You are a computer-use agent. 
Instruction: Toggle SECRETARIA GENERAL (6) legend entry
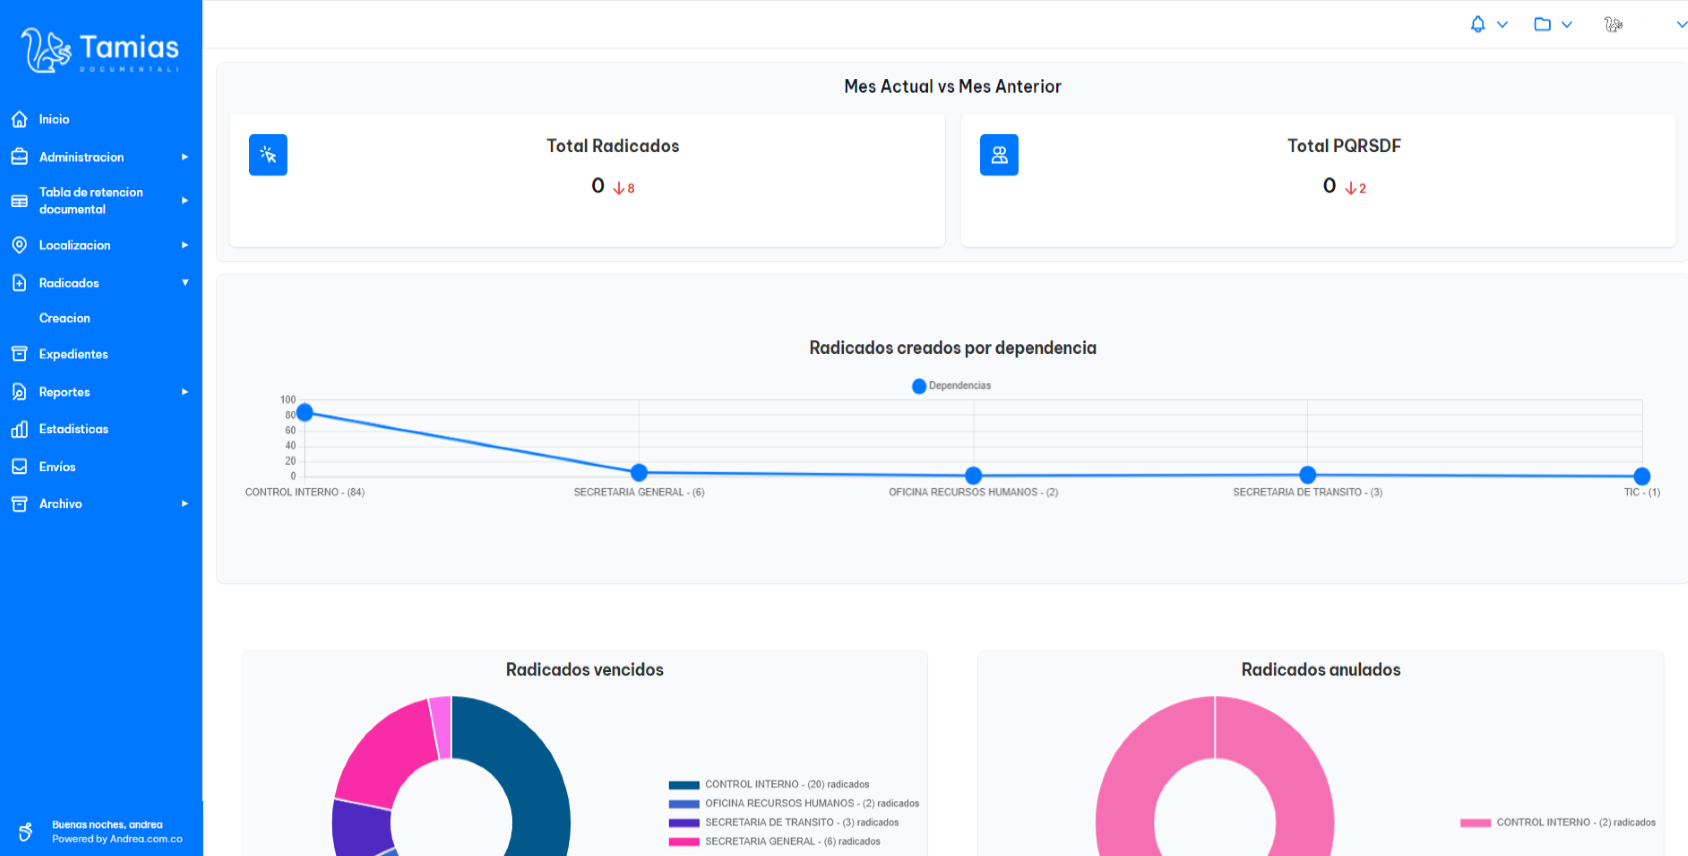792,842
